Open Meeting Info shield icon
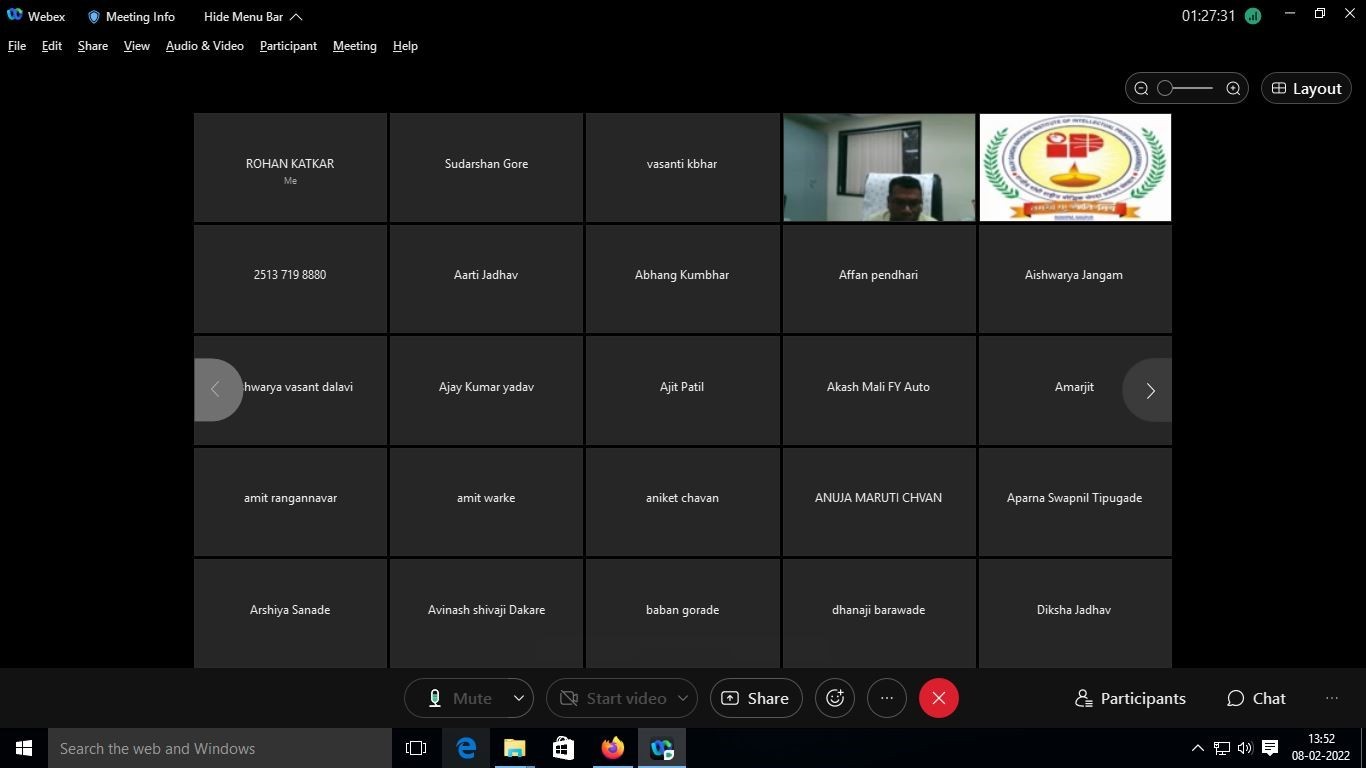This screenshot has width=1366, height=768. pyautogui.click(x=94, y=17)
